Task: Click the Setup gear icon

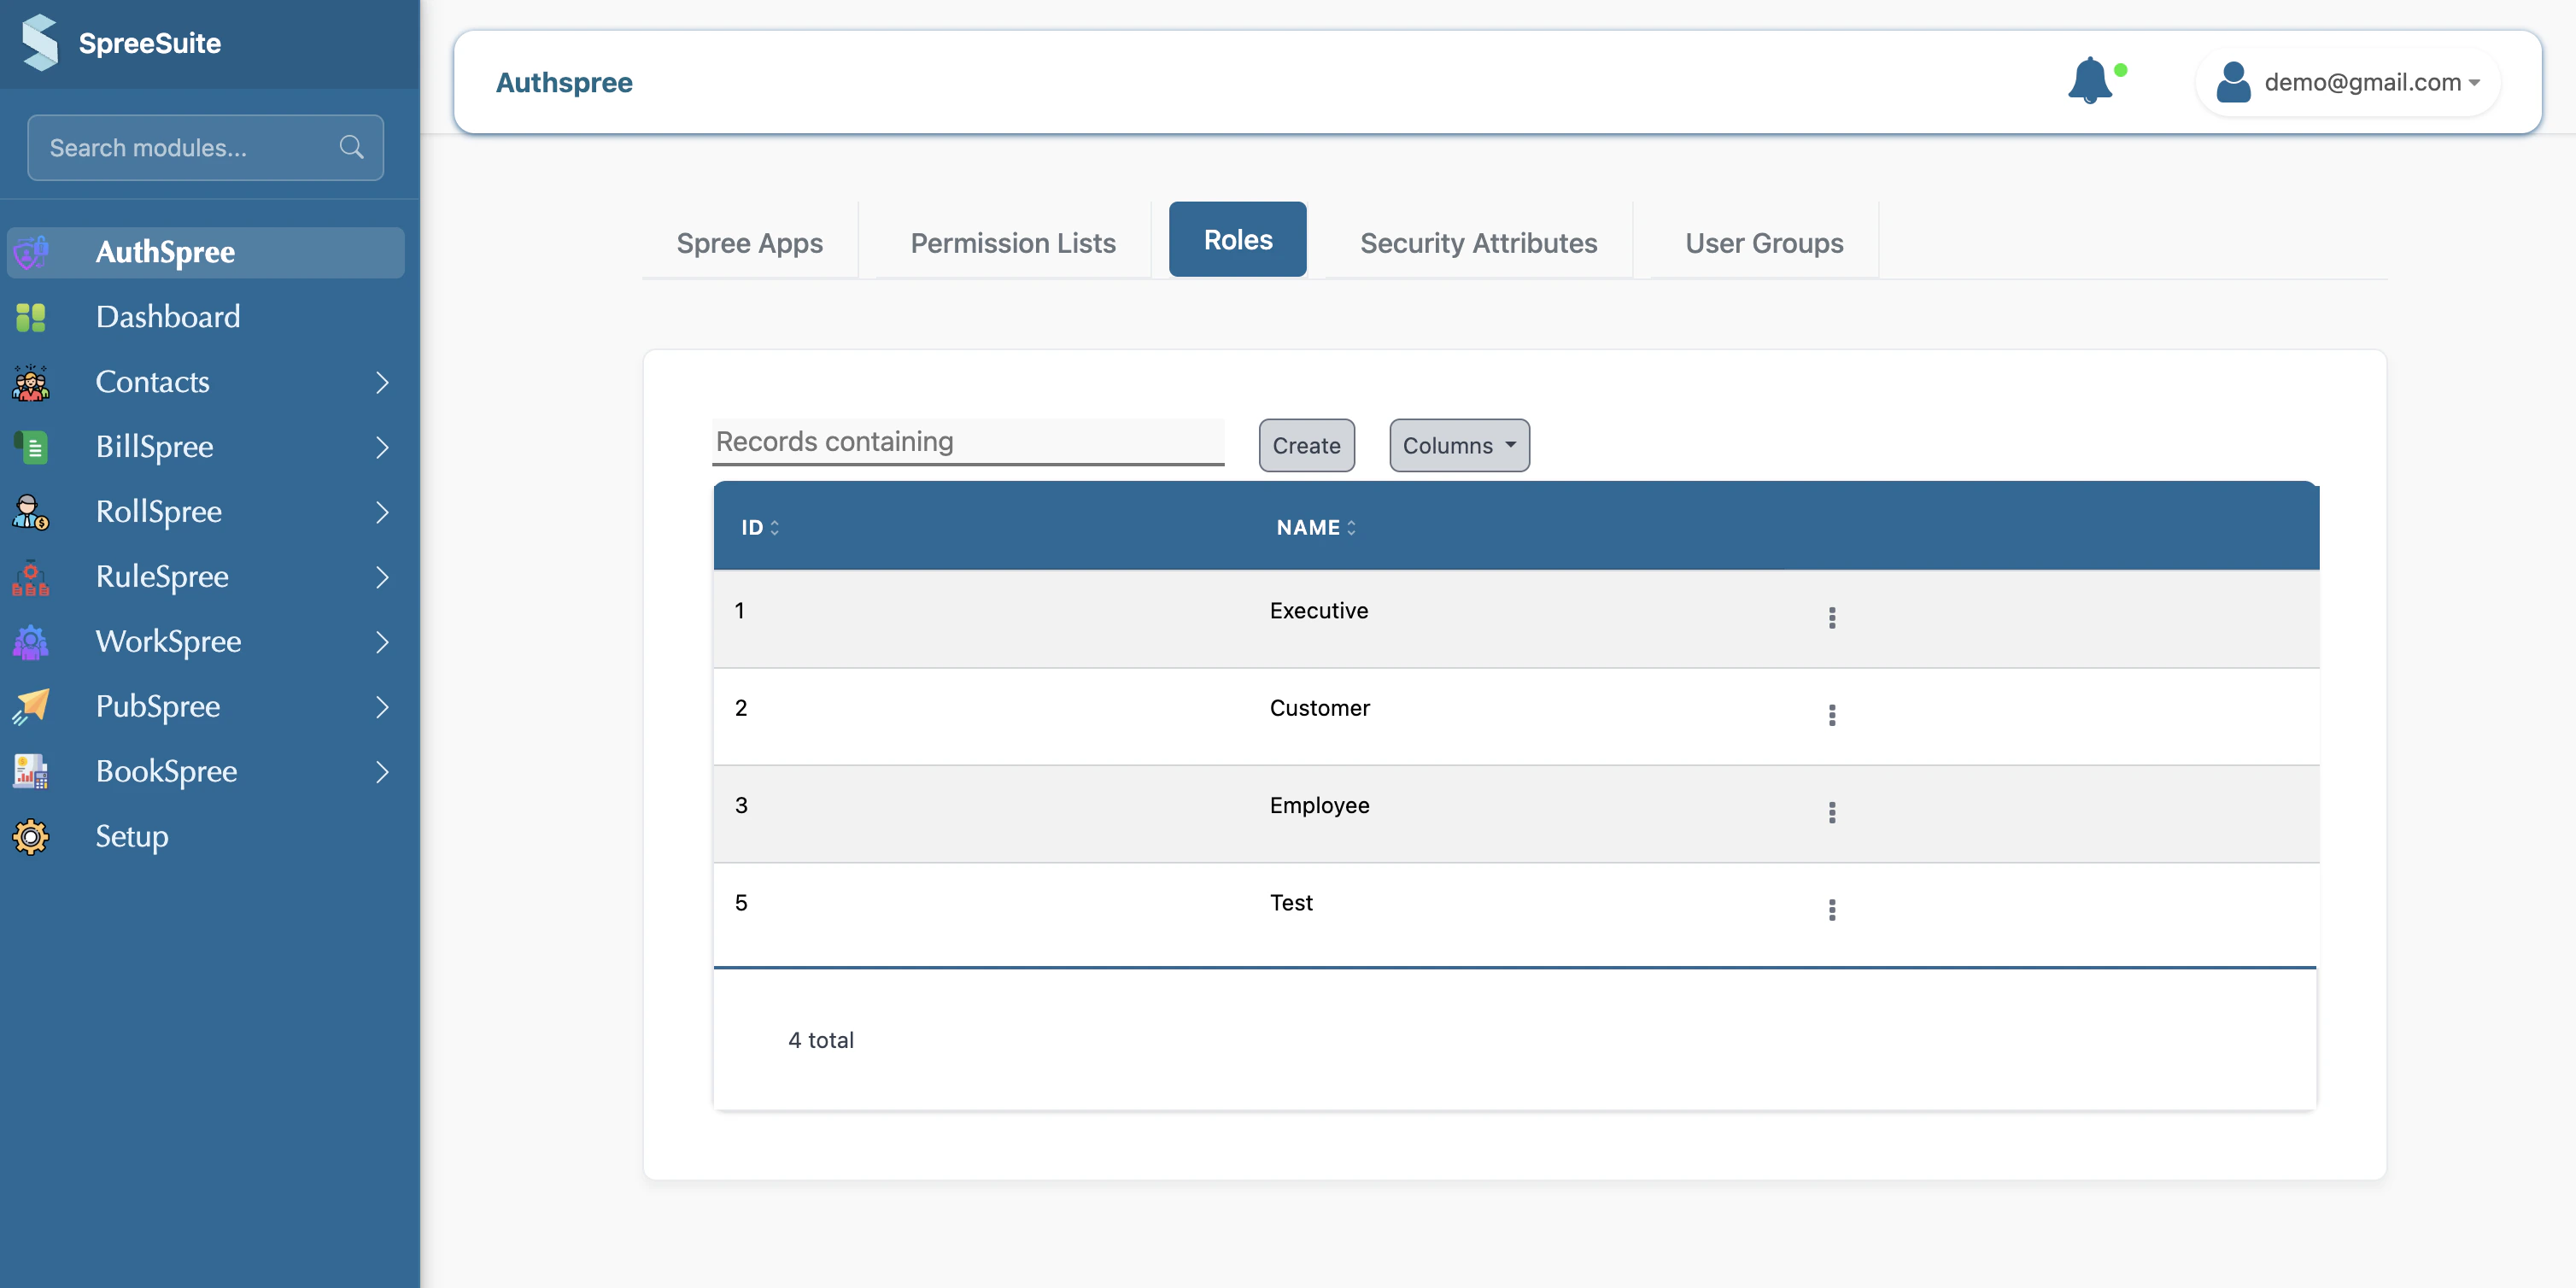Action: click(x=31, y=837)
